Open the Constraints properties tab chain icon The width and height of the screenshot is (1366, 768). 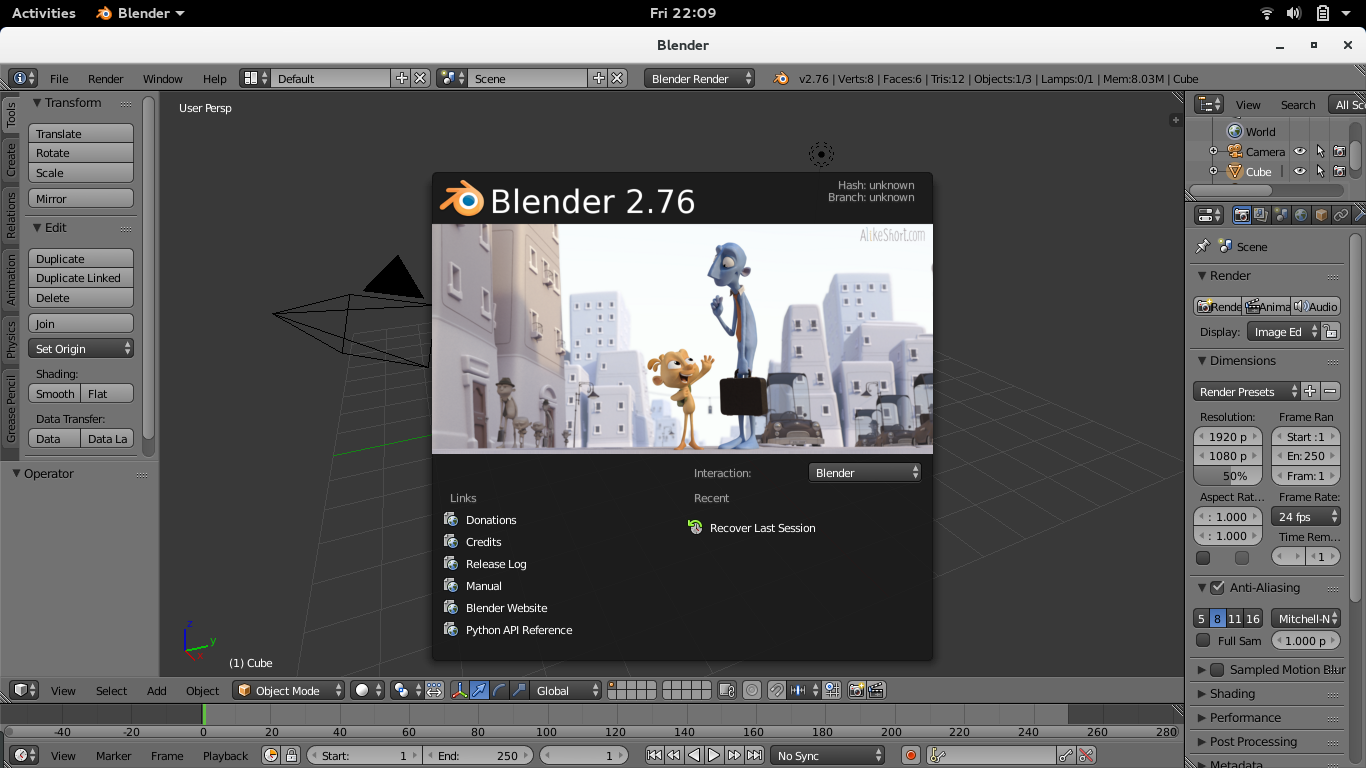coord(1340,215)
